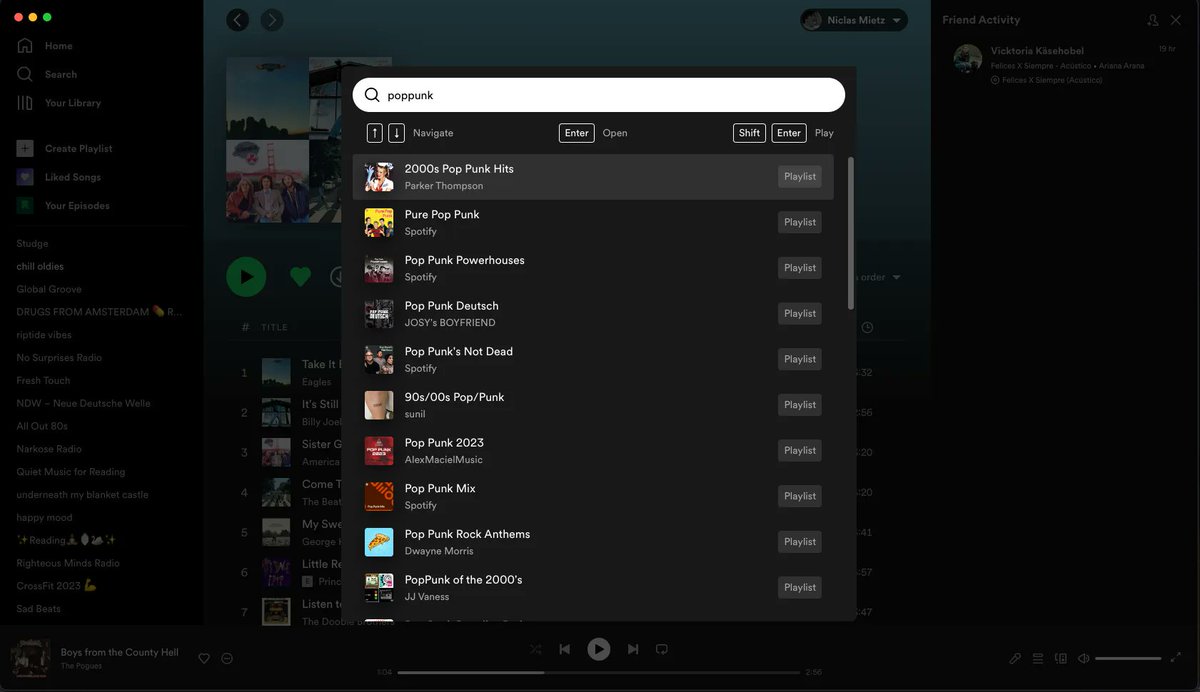Image resolution: width=1200 pixels, height=692 pixels.
Task: Click the now playing Pogues album art
Action: click(30, 658)
